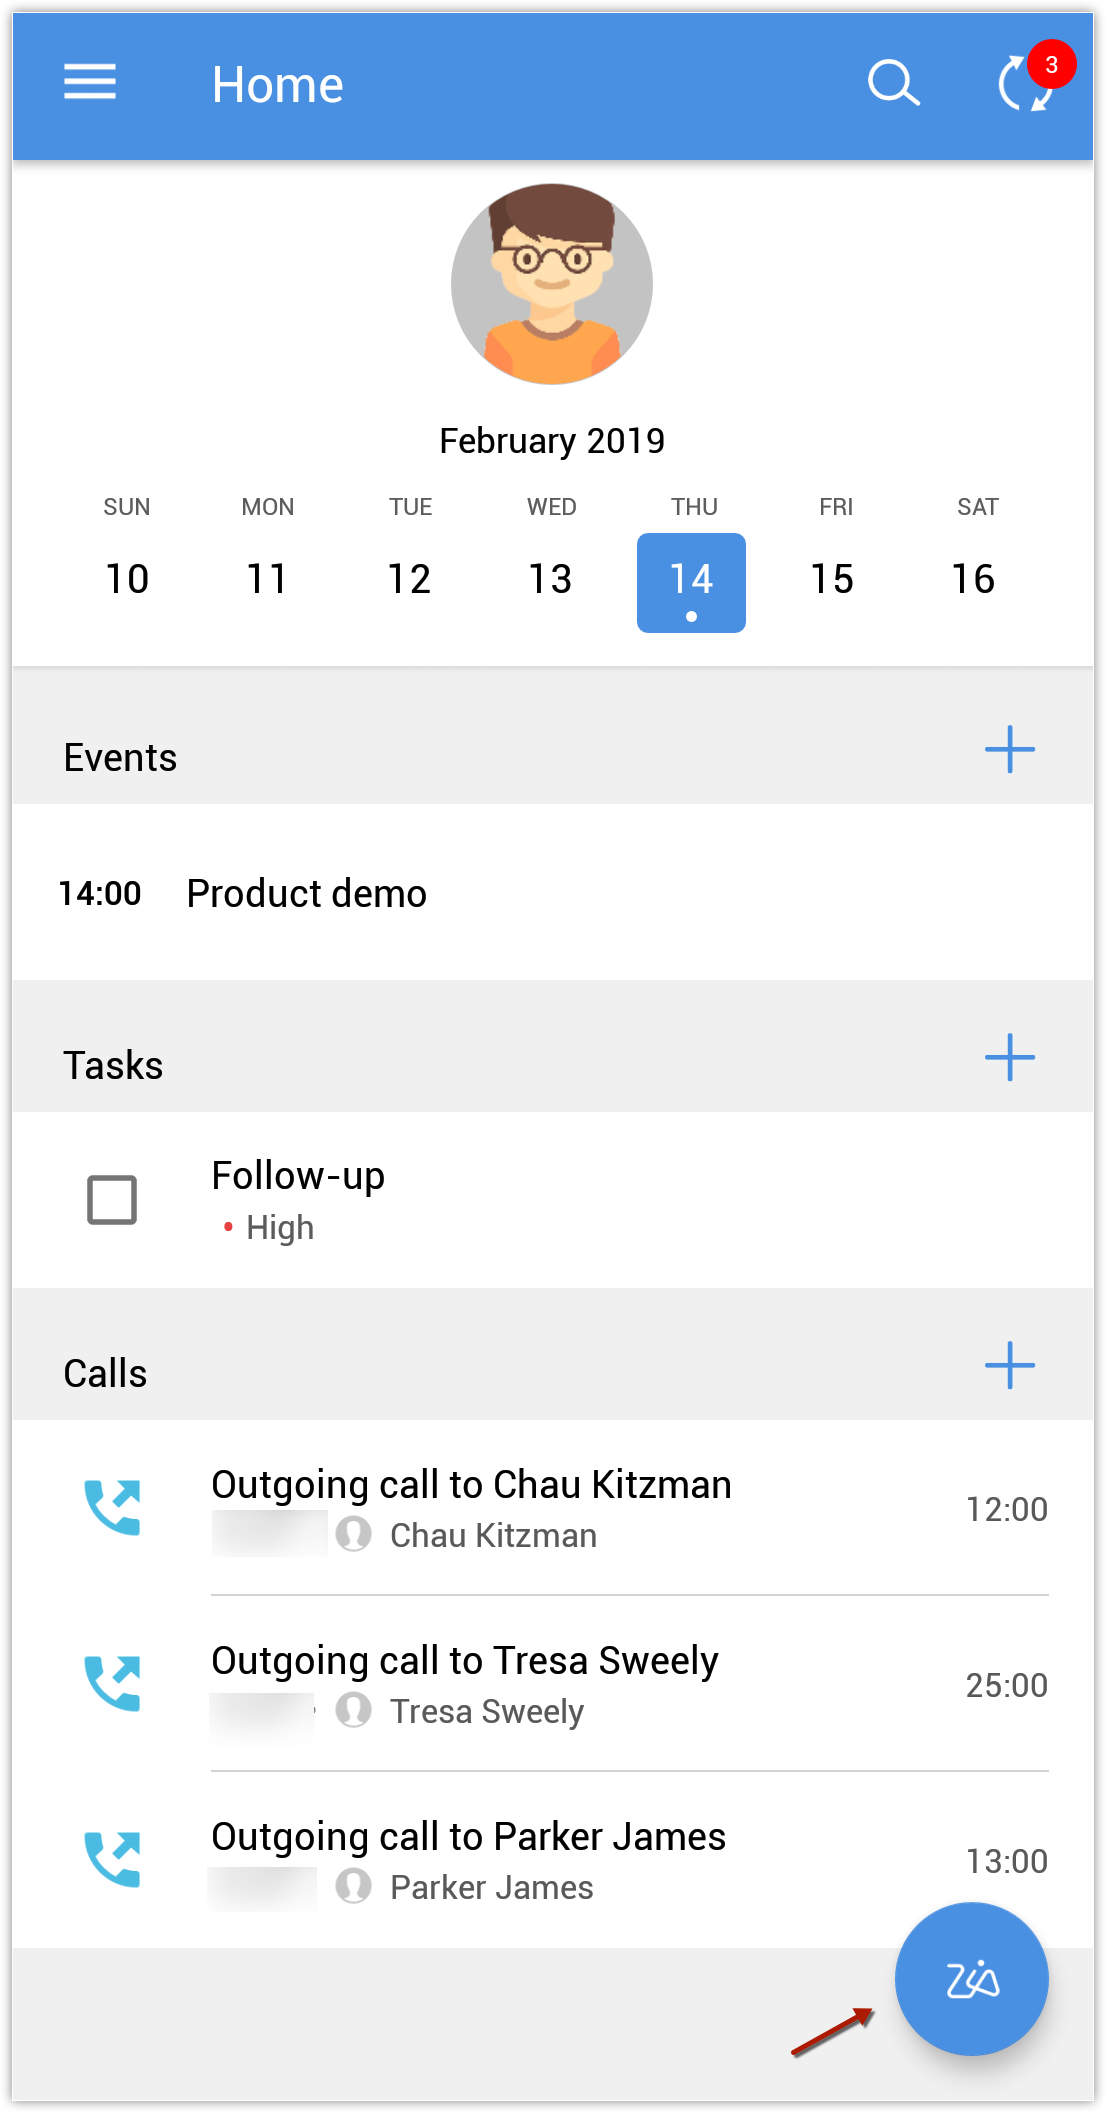Tap the user profile avatar picture

coord(552,284)
